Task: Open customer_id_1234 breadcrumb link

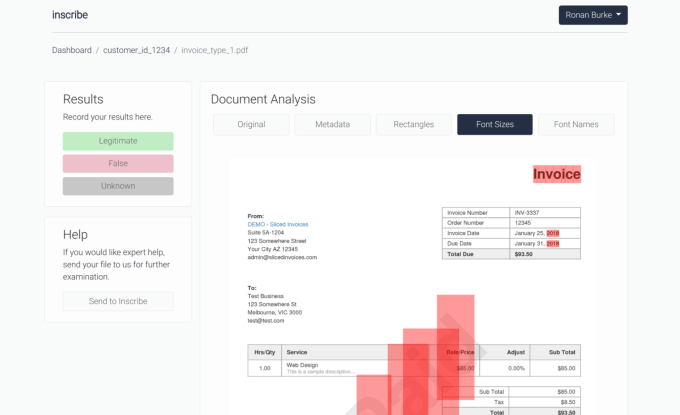Action: (136, 50)
